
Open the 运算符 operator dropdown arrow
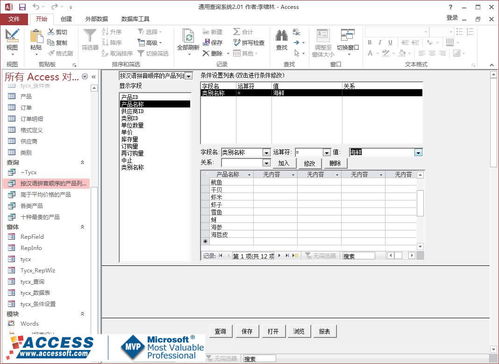[x=327, y=153]
